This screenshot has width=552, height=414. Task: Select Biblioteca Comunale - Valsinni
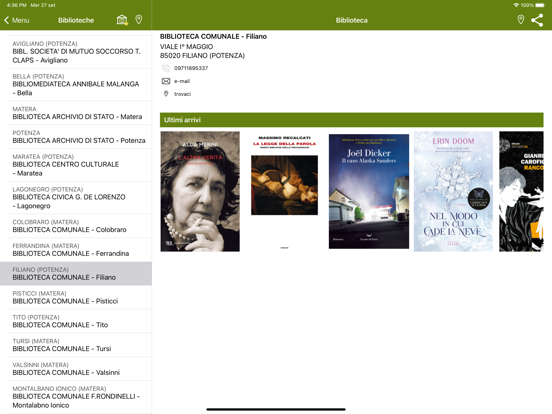coord(76,369)
